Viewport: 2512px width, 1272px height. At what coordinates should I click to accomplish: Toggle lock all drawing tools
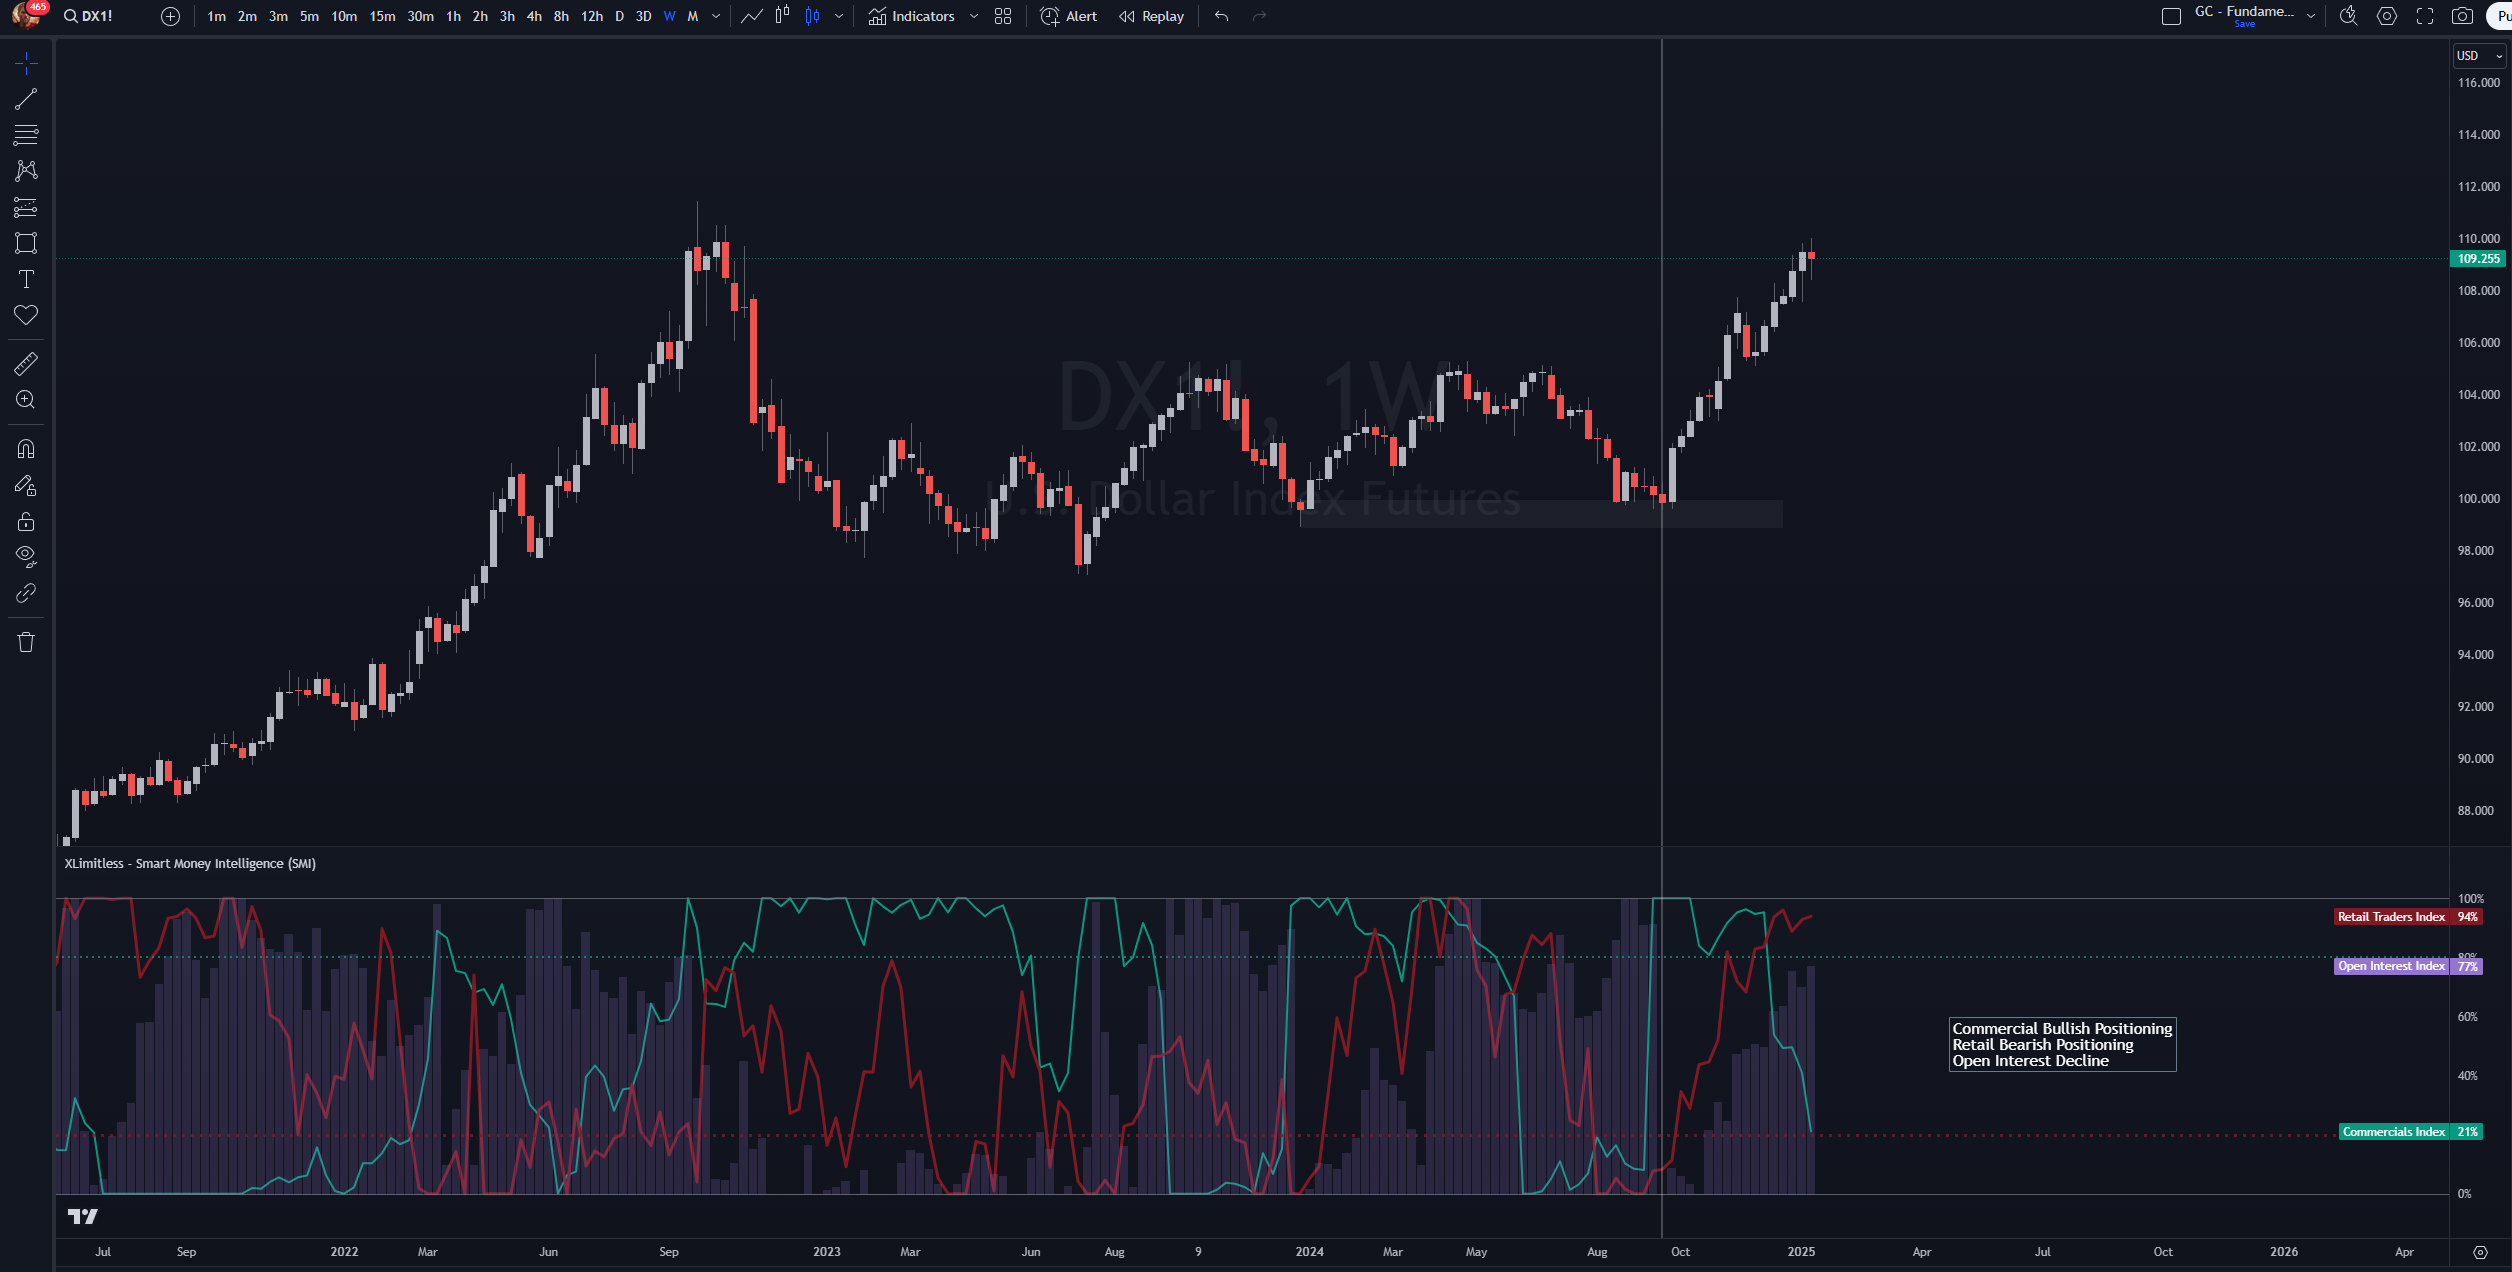click(x=26, y=521)
